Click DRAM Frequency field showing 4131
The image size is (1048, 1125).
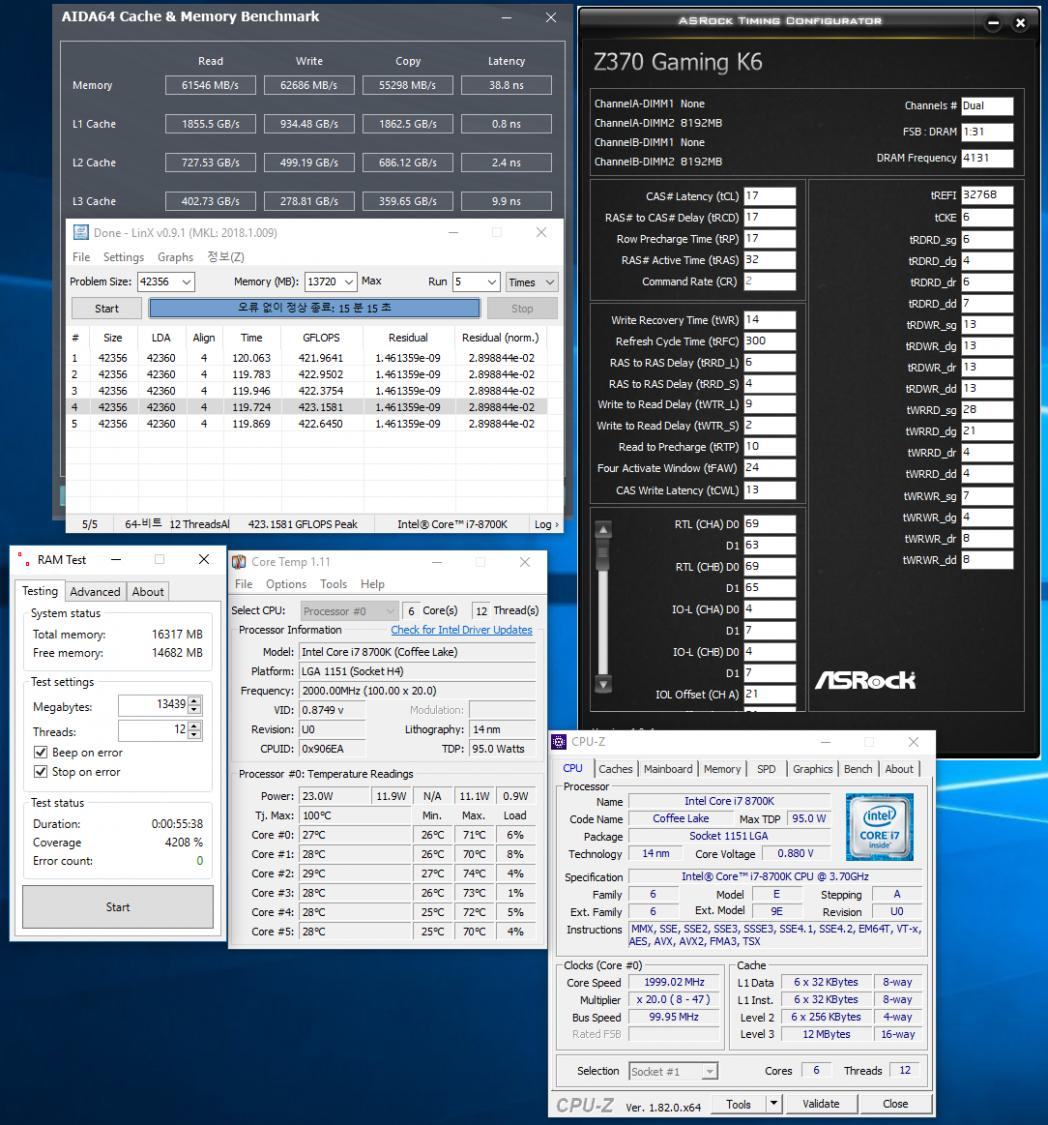987,158
